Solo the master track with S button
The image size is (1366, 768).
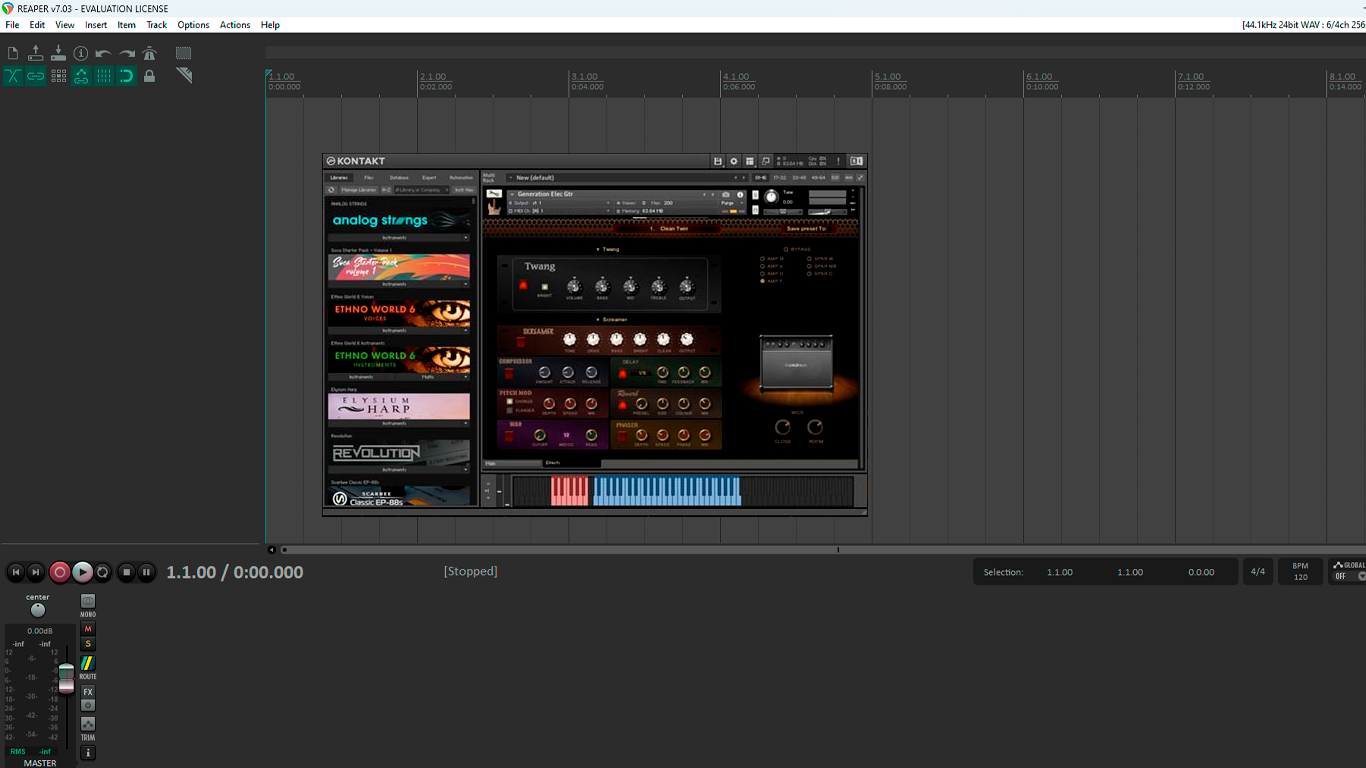[x=88, y=644]
